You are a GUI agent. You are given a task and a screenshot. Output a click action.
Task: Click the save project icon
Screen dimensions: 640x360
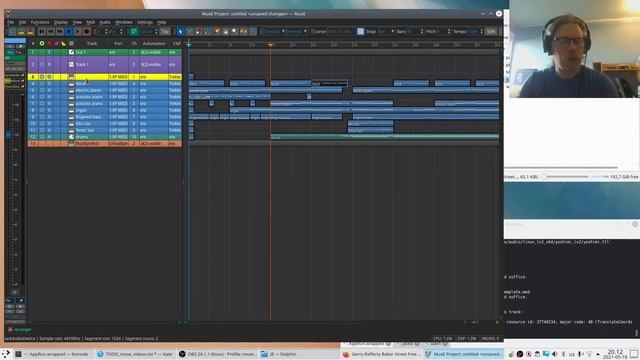tap(30, 31)
